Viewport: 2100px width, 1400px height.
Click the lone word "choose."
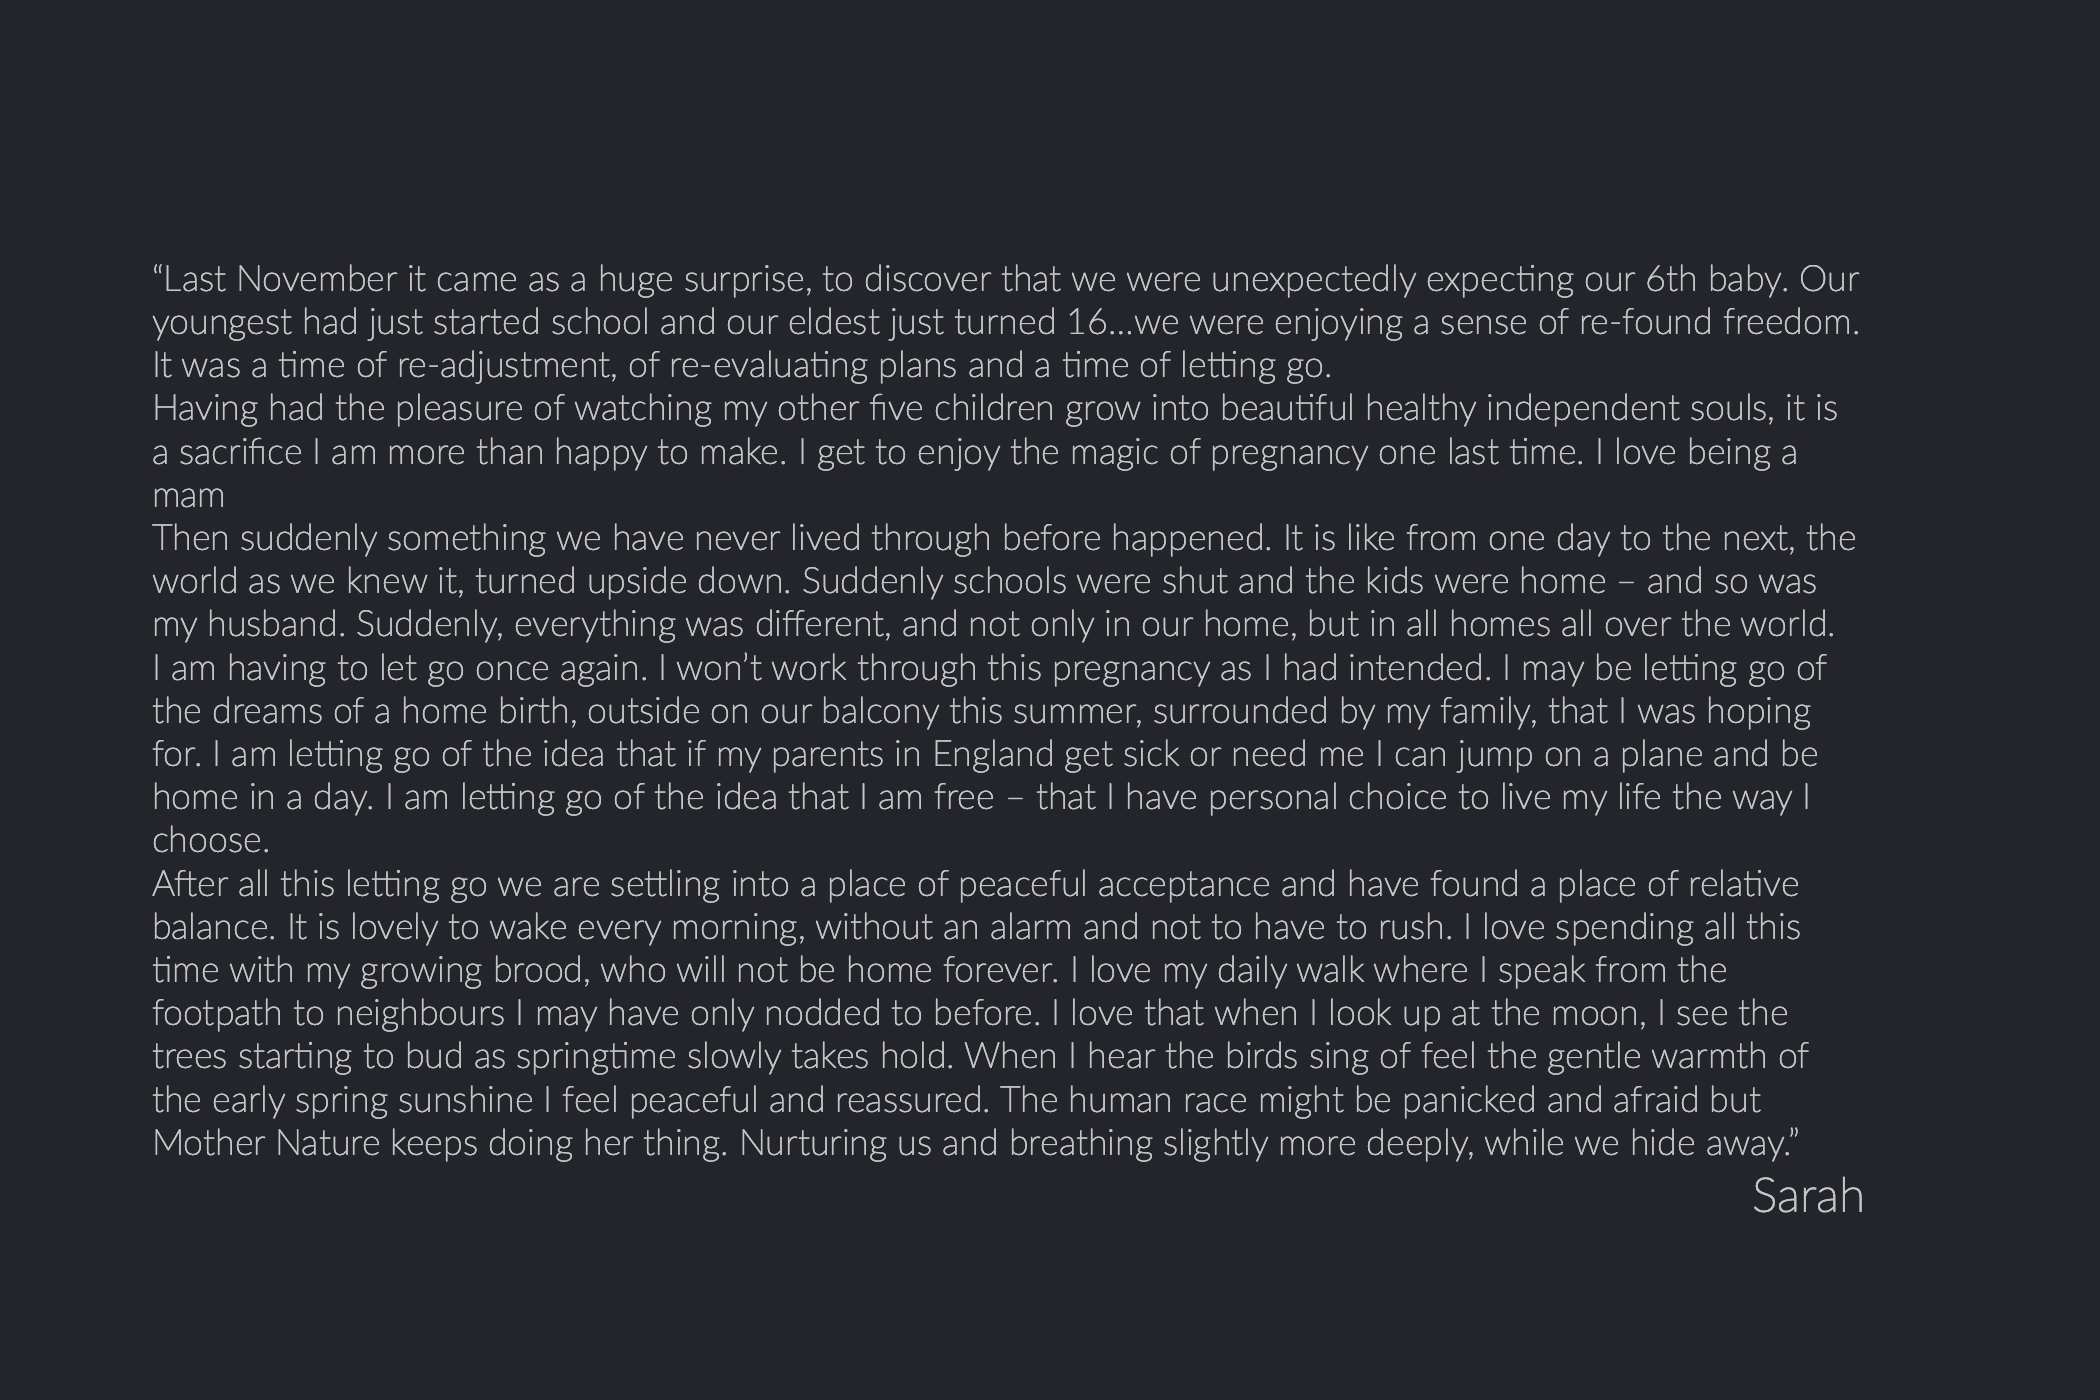pyautogui.click(x=210, y=841)
